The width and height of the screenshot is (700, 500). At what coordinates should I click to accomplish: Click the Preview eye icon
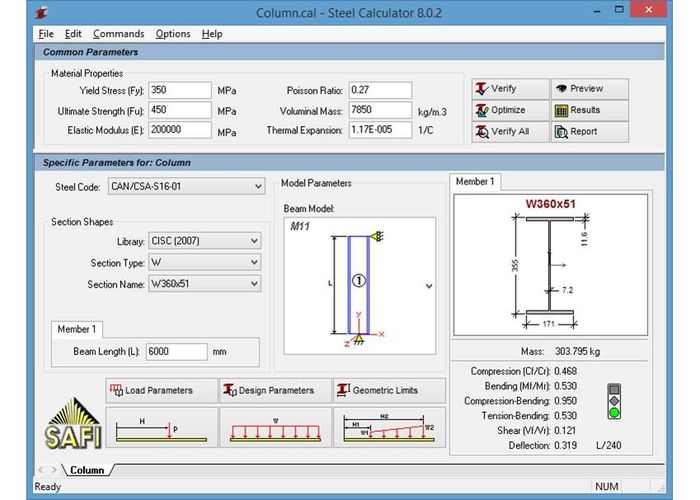pyautogui.click(x=561, y=88)
